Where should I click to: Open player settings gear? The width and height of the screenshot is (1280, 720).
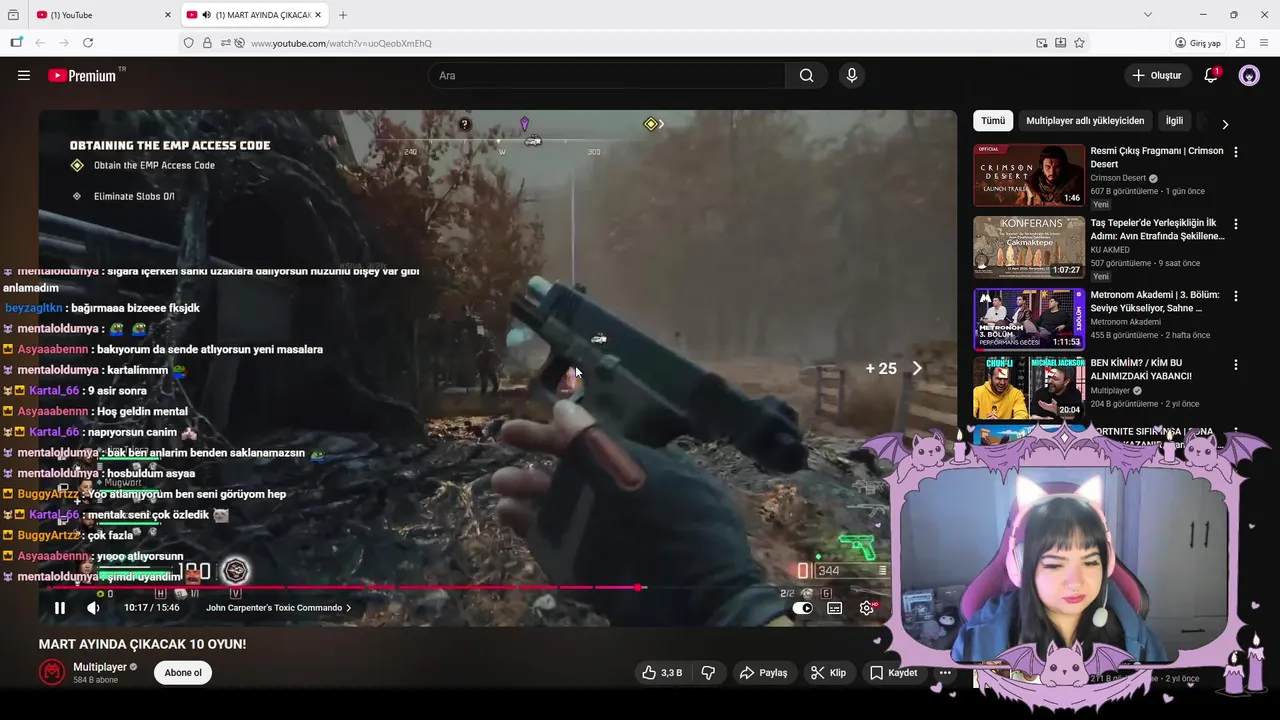[x=867, y=608]
